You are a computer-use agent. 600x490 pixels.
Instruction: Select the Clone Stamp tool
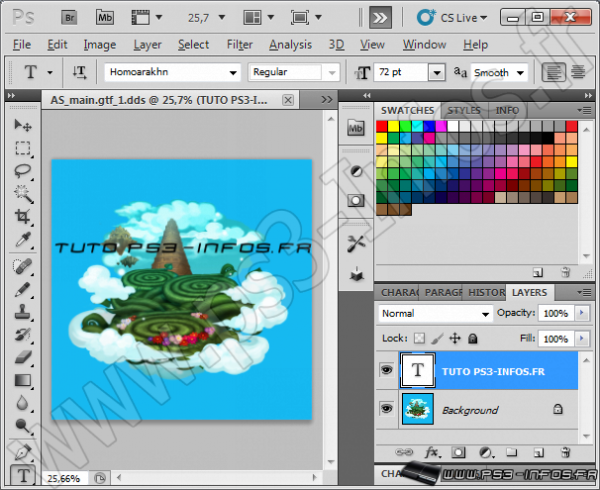23,312
